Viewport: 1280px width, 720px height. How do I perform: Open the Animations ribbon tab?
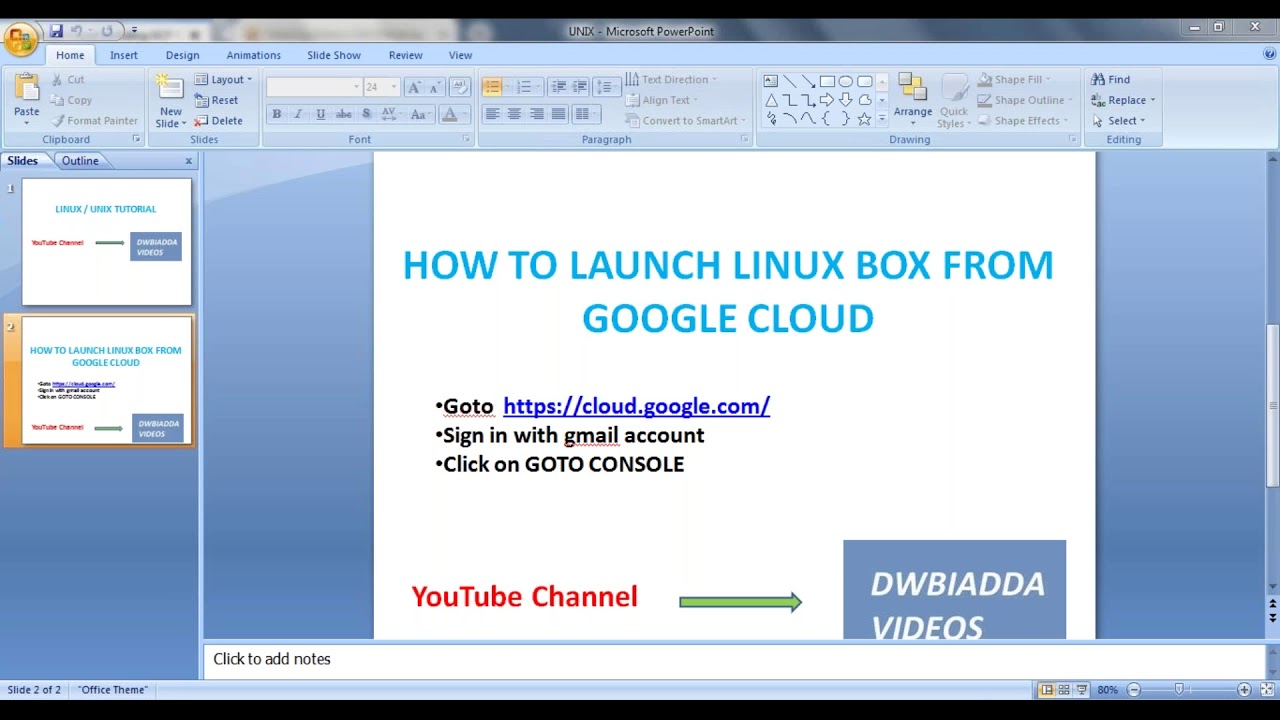[x=253, y=55]
